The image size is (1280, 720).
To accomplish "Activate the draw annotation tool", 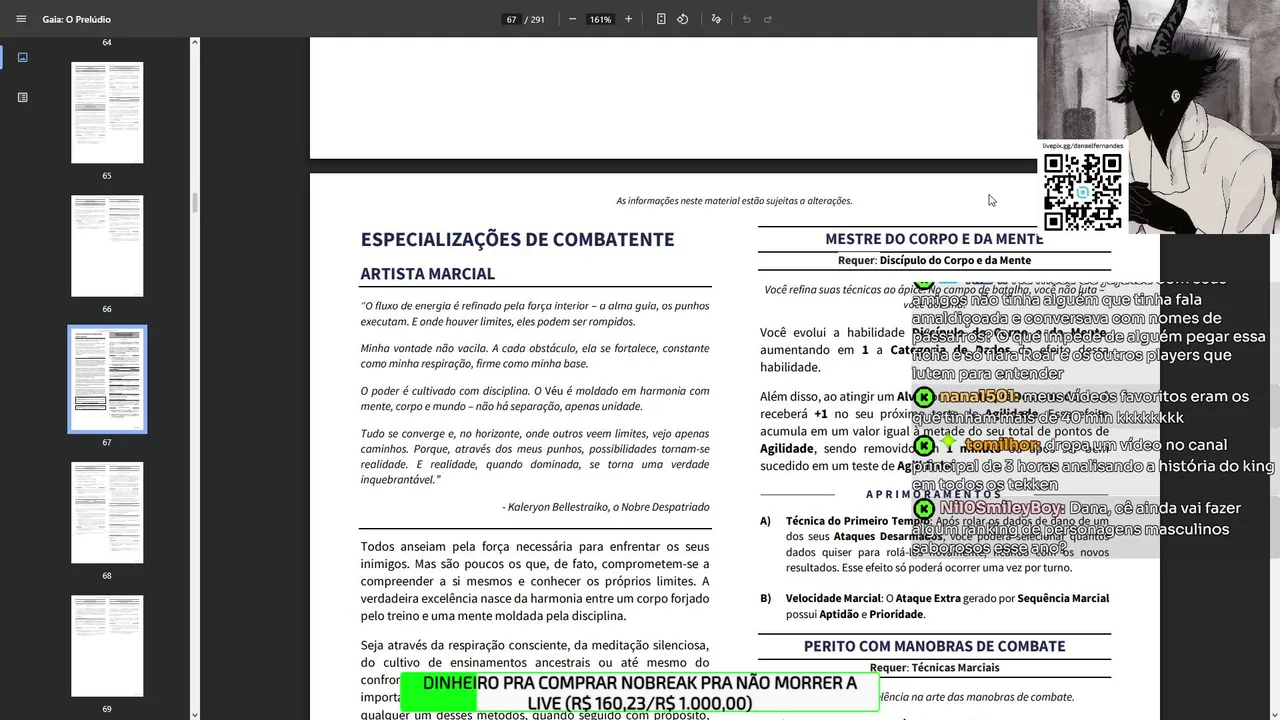I will [716, 19].
